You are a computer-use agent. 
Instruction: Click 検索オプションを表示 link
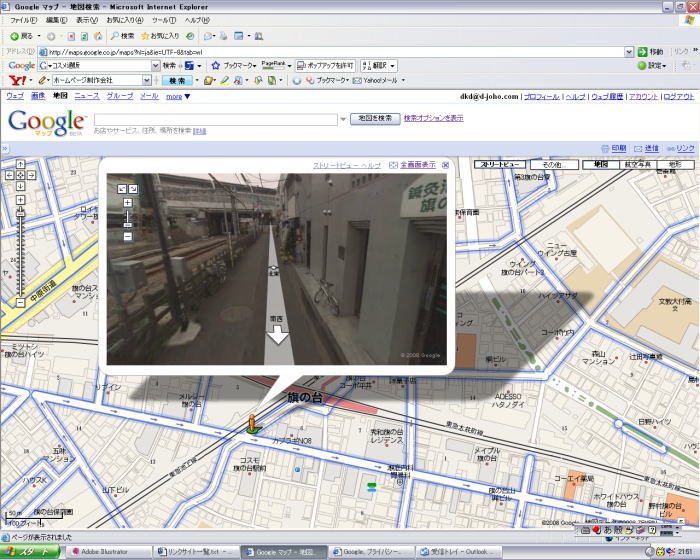pyautogui.click(x=433, y=118)
